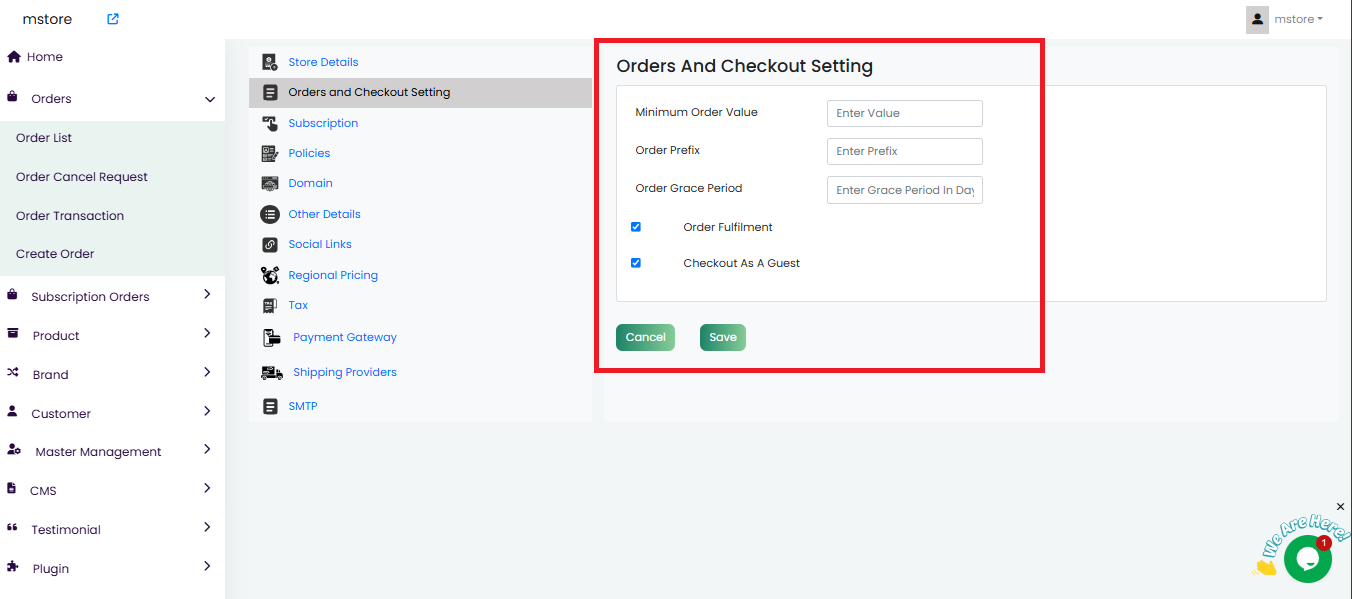Viewport: 1352px width, 599px height.
Task: Uncheck the Order Fulfilment checkbox
Action: 636,227
